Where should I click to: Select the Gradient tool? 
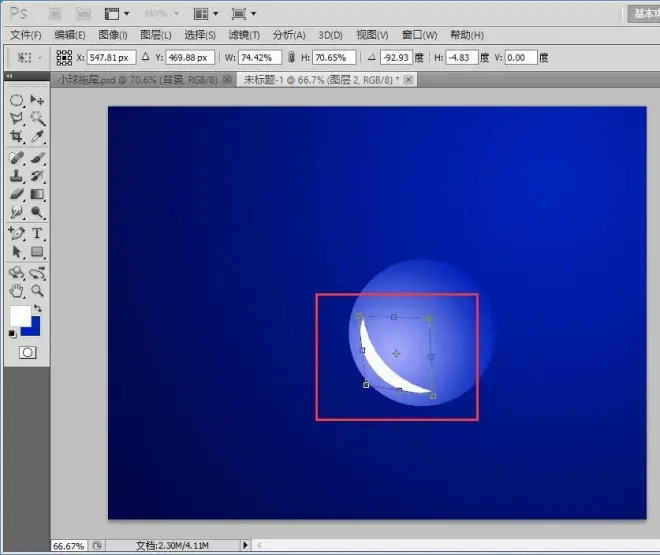(37, 194)
